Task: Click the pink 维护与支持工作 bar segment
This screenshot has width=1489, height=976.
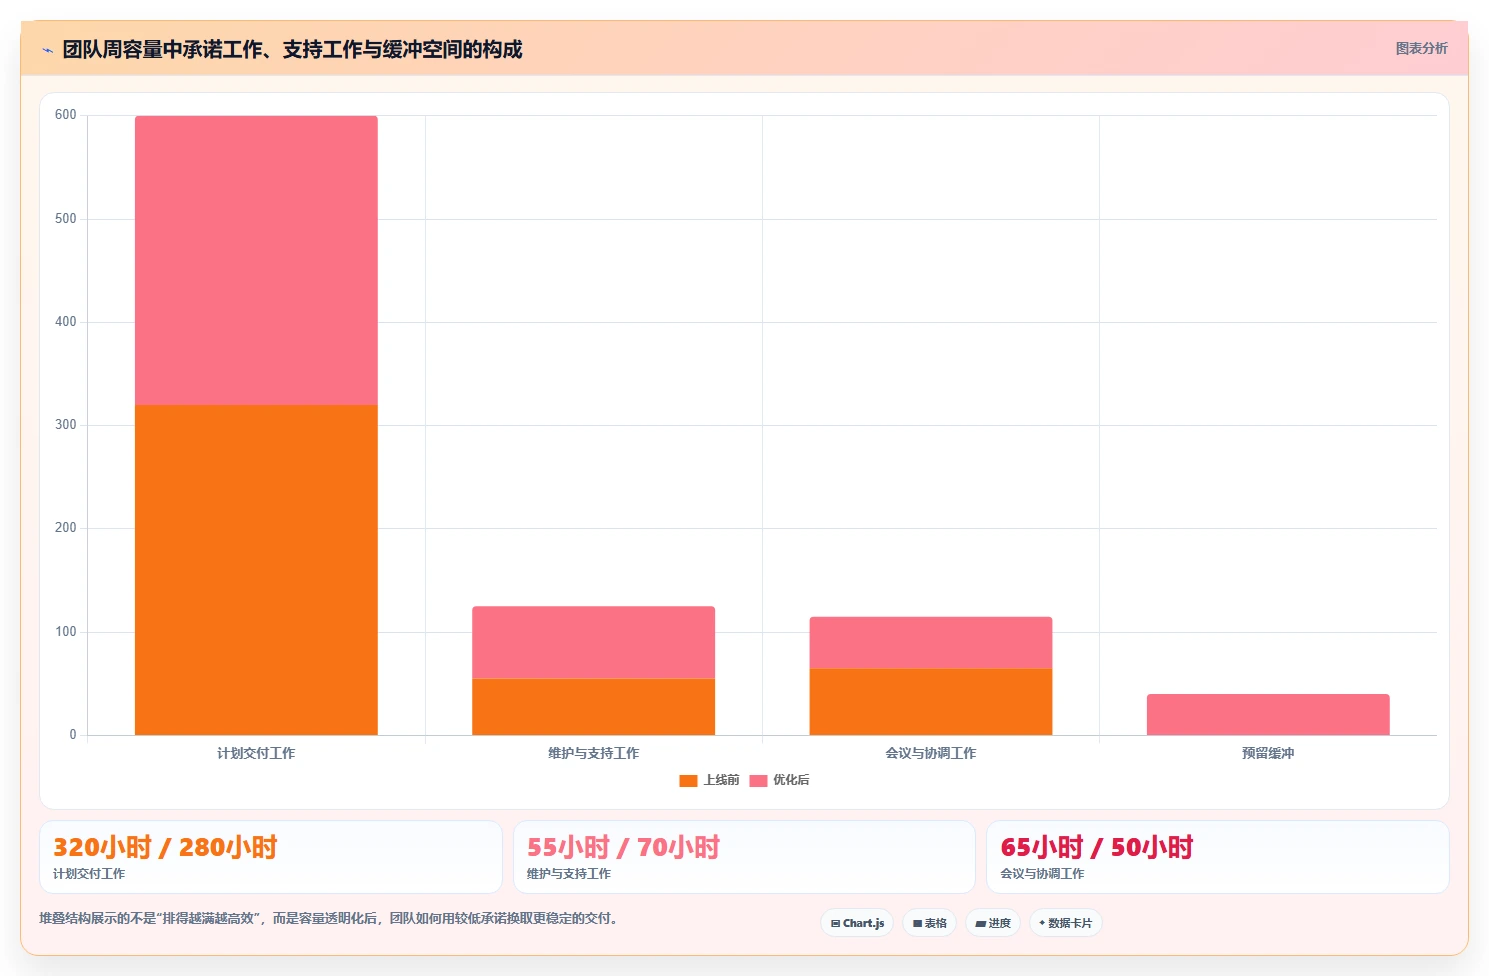Action: pos(593,642)
